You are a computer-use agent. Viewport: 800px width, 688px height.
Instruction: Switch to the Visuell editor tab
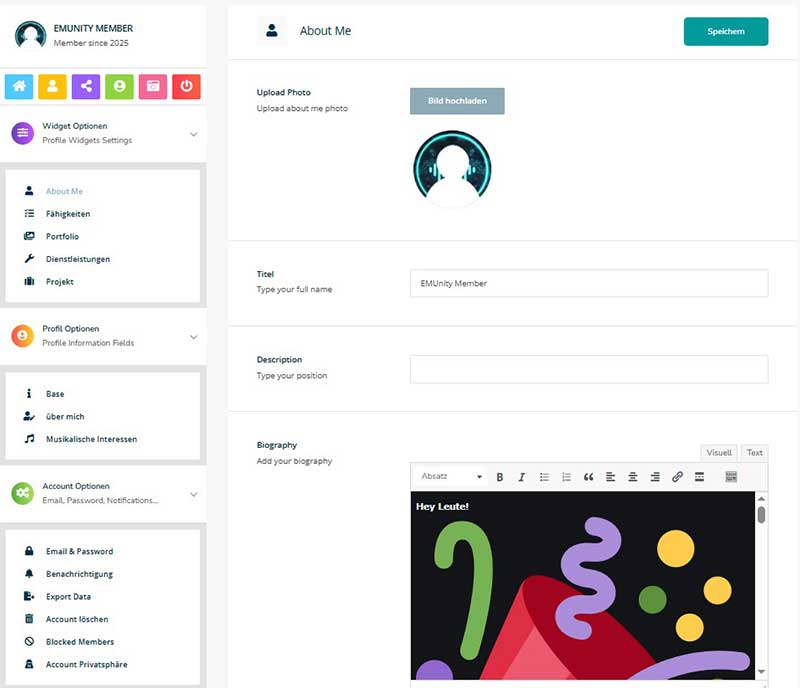(x=719, y=453)
